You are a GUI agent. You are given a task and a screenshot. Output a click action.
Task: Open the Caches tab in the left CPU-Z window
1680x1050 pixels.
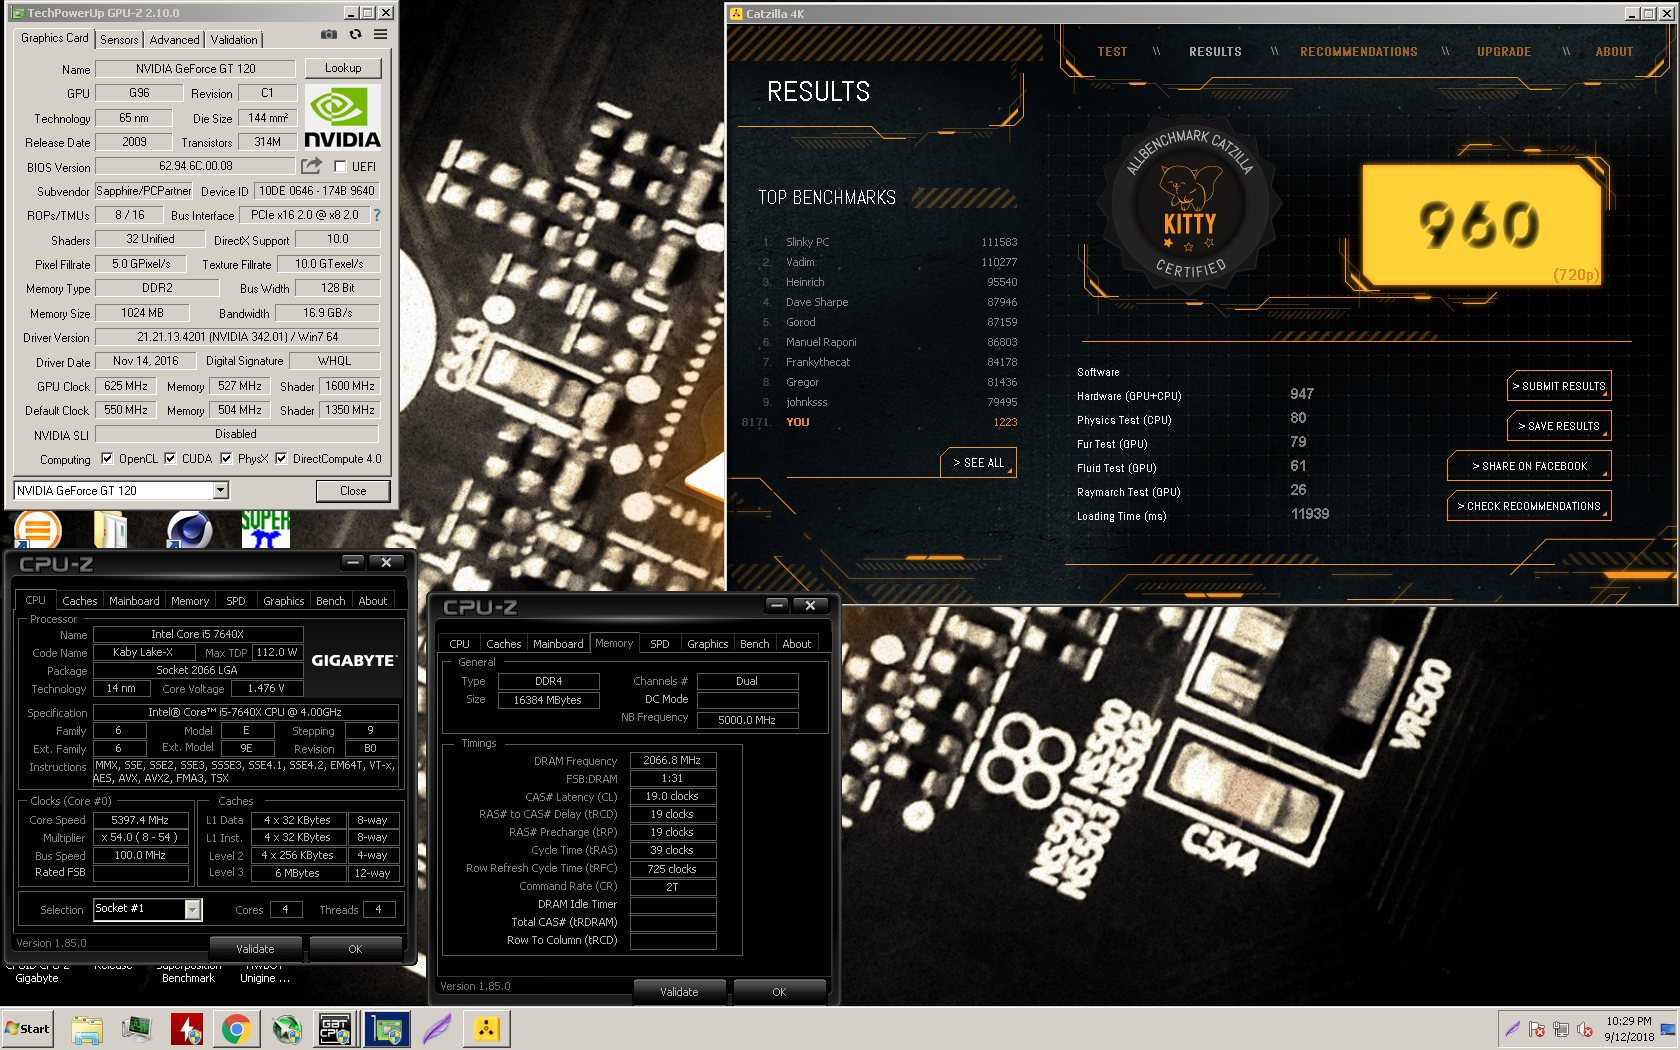click(80, 601)
